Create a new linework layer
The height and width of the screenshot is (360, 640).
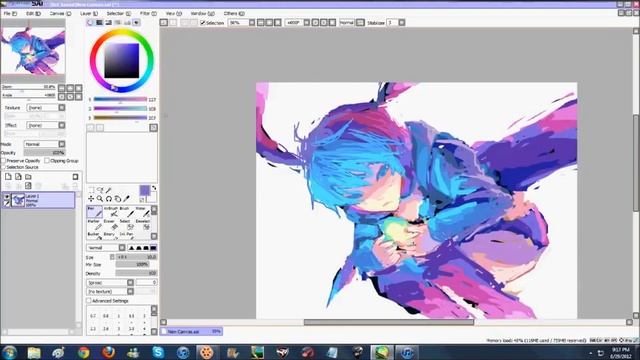[x=18, y=177]
